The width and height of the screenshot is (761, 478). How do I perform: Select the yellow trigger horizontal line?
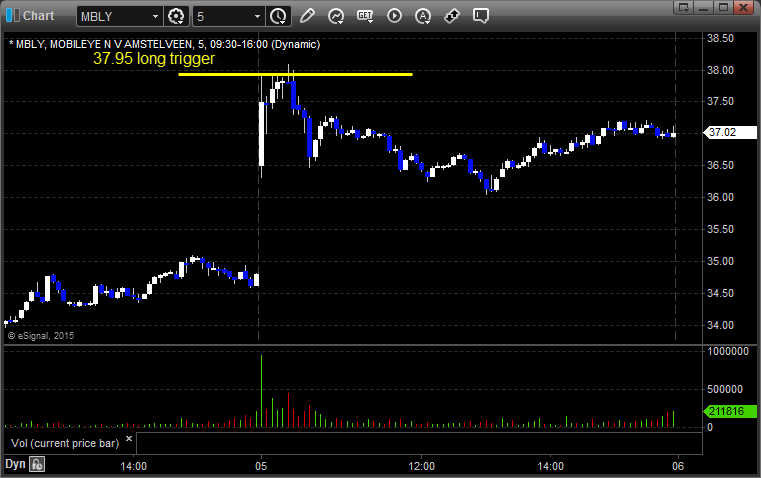pos(295,74)
